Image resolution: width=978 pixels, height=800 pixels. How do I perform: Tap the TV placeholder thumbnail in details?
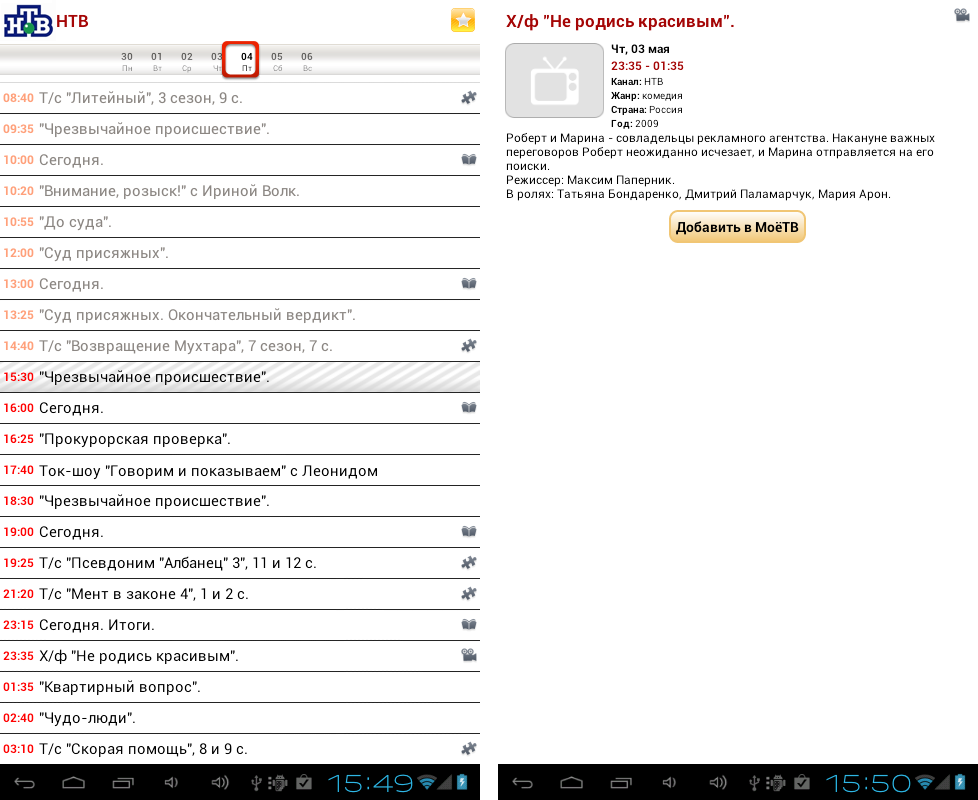[x=554, y=80]
